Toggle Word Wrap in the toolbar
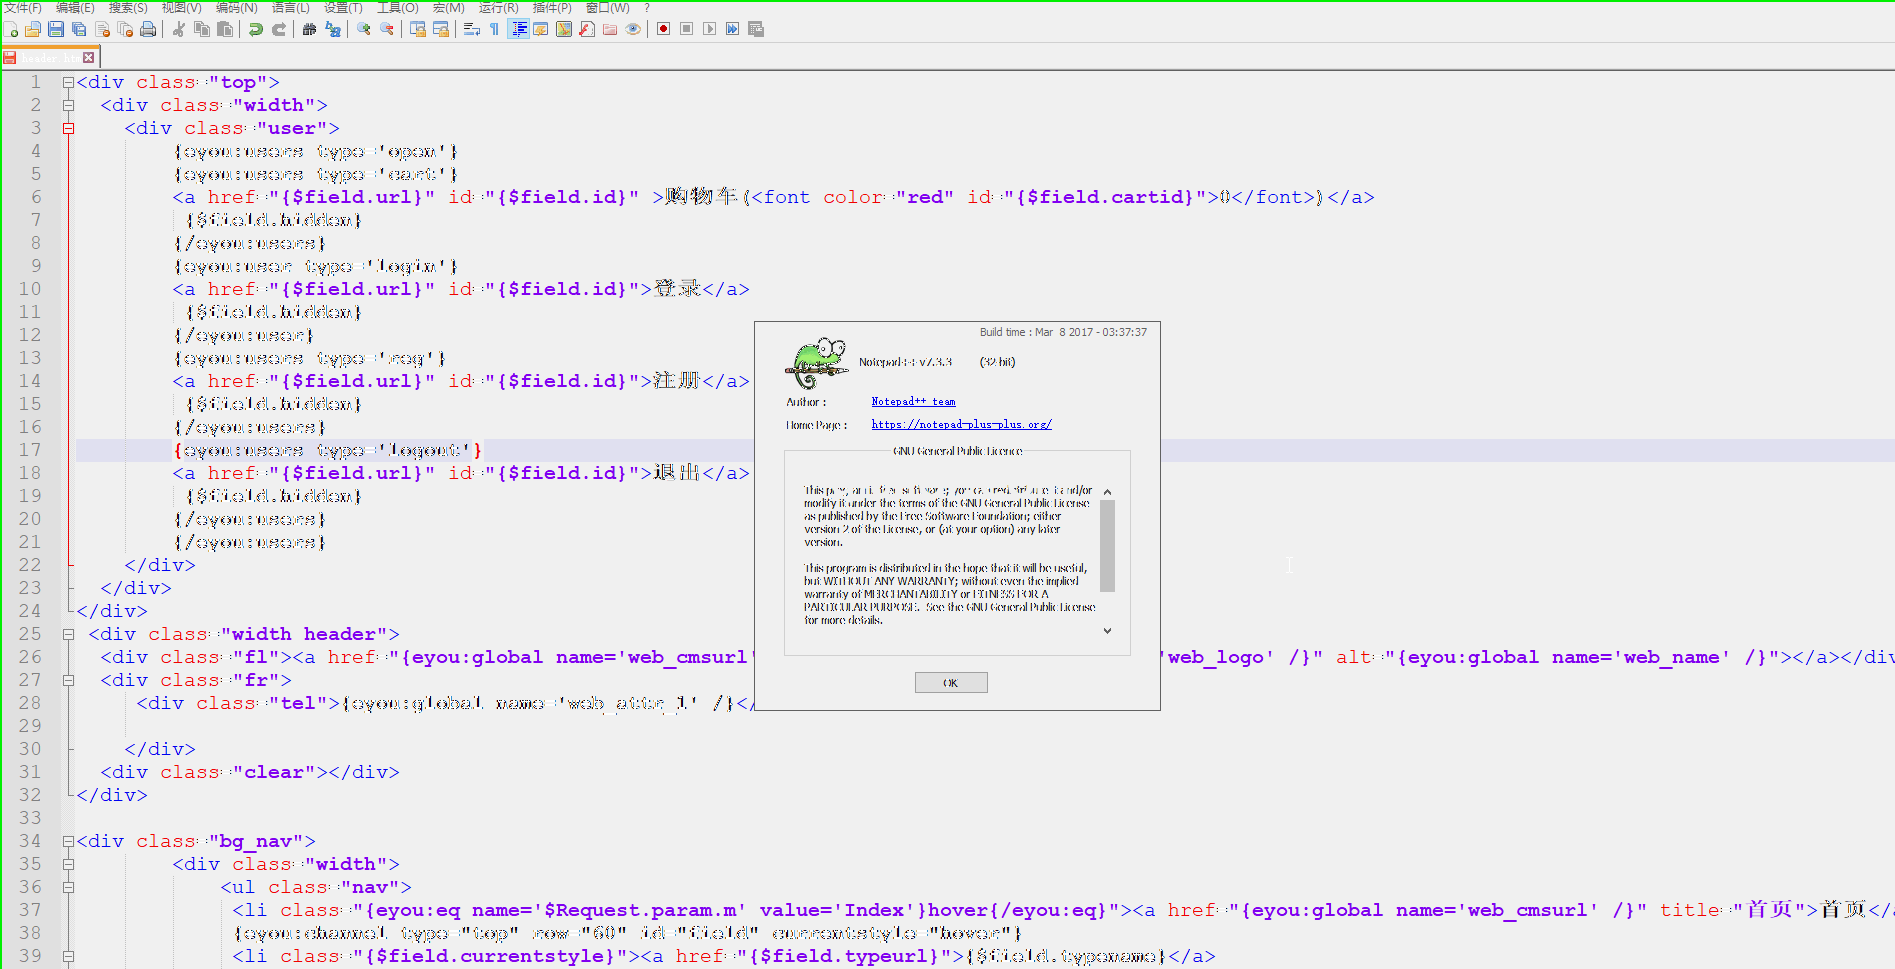1895x969 pixels. pos(472,29)
